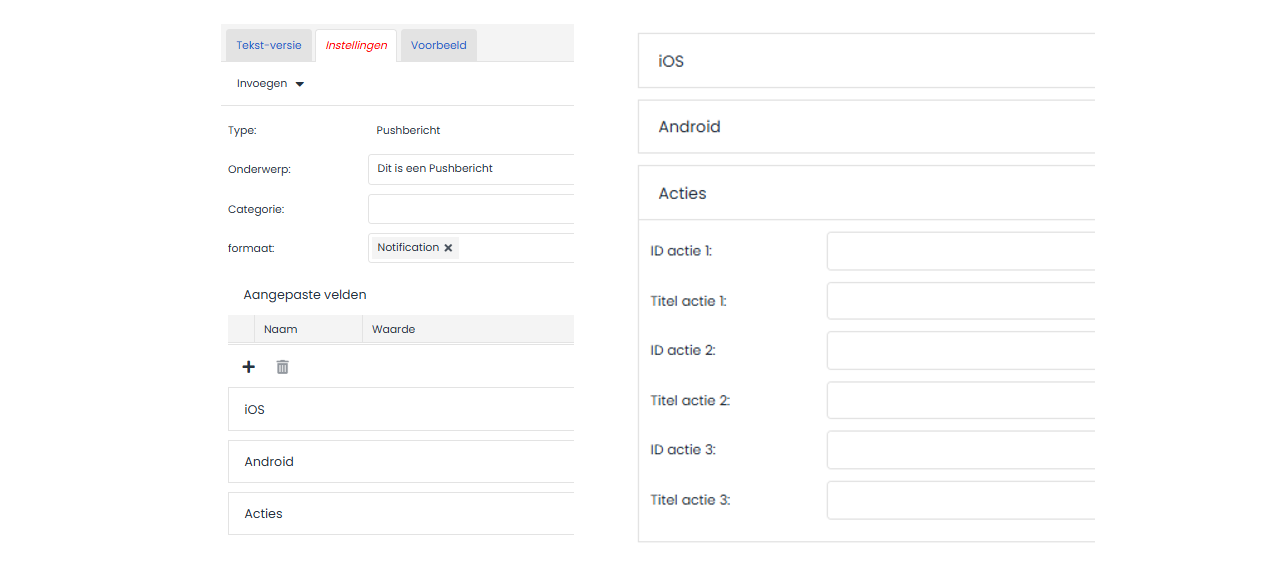Collapse the Acties header in right panel
Image resolution: width=1265 pixels, height=564 pixels.
pos(865,194)
